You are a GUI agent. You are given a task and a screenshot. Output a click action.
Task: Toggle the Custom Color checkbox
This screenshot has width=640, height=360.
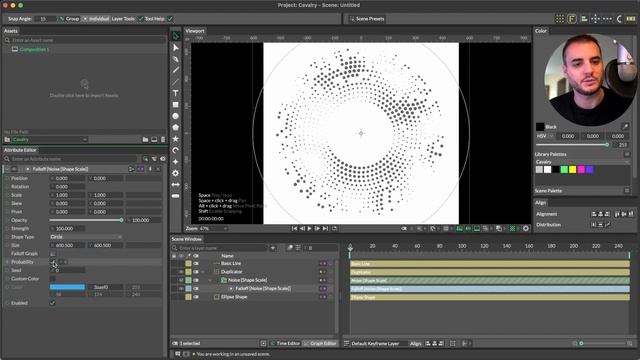tap(52, 279)
